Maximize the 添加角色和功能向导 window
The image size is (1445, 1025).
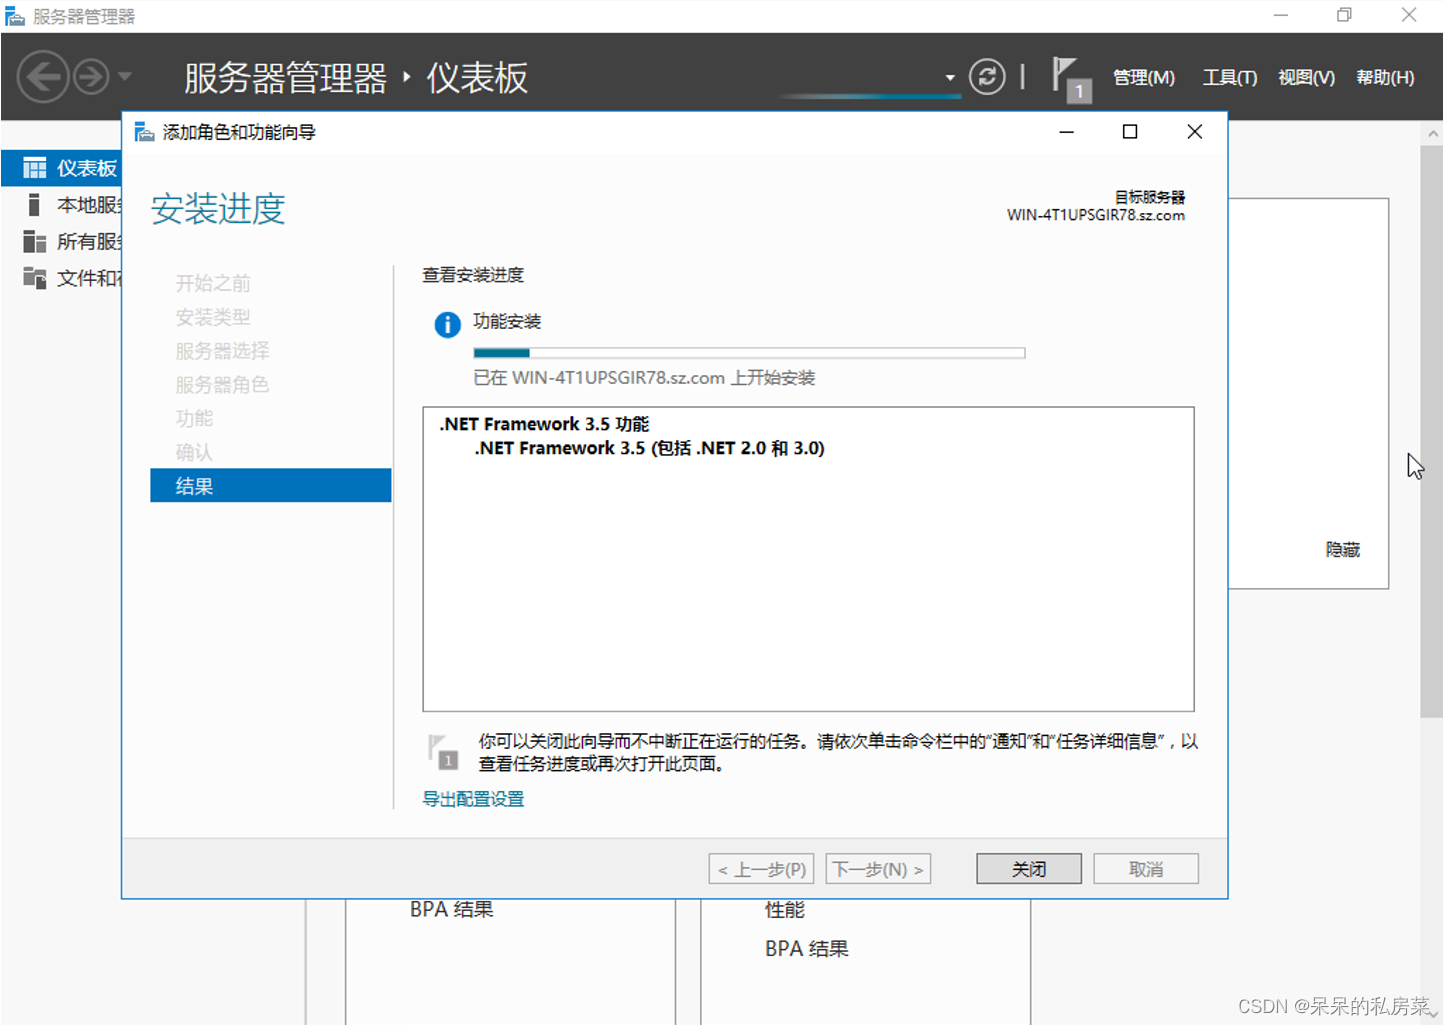tap(1130, 132)
